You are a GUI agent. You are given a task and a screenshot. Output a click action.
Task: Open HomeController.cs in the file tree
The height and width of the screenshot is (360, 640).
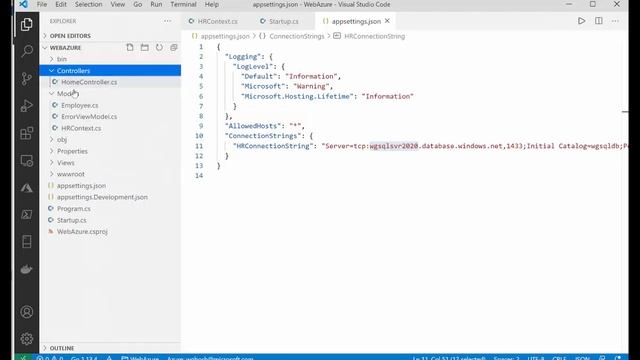click(x=89, y=82)
